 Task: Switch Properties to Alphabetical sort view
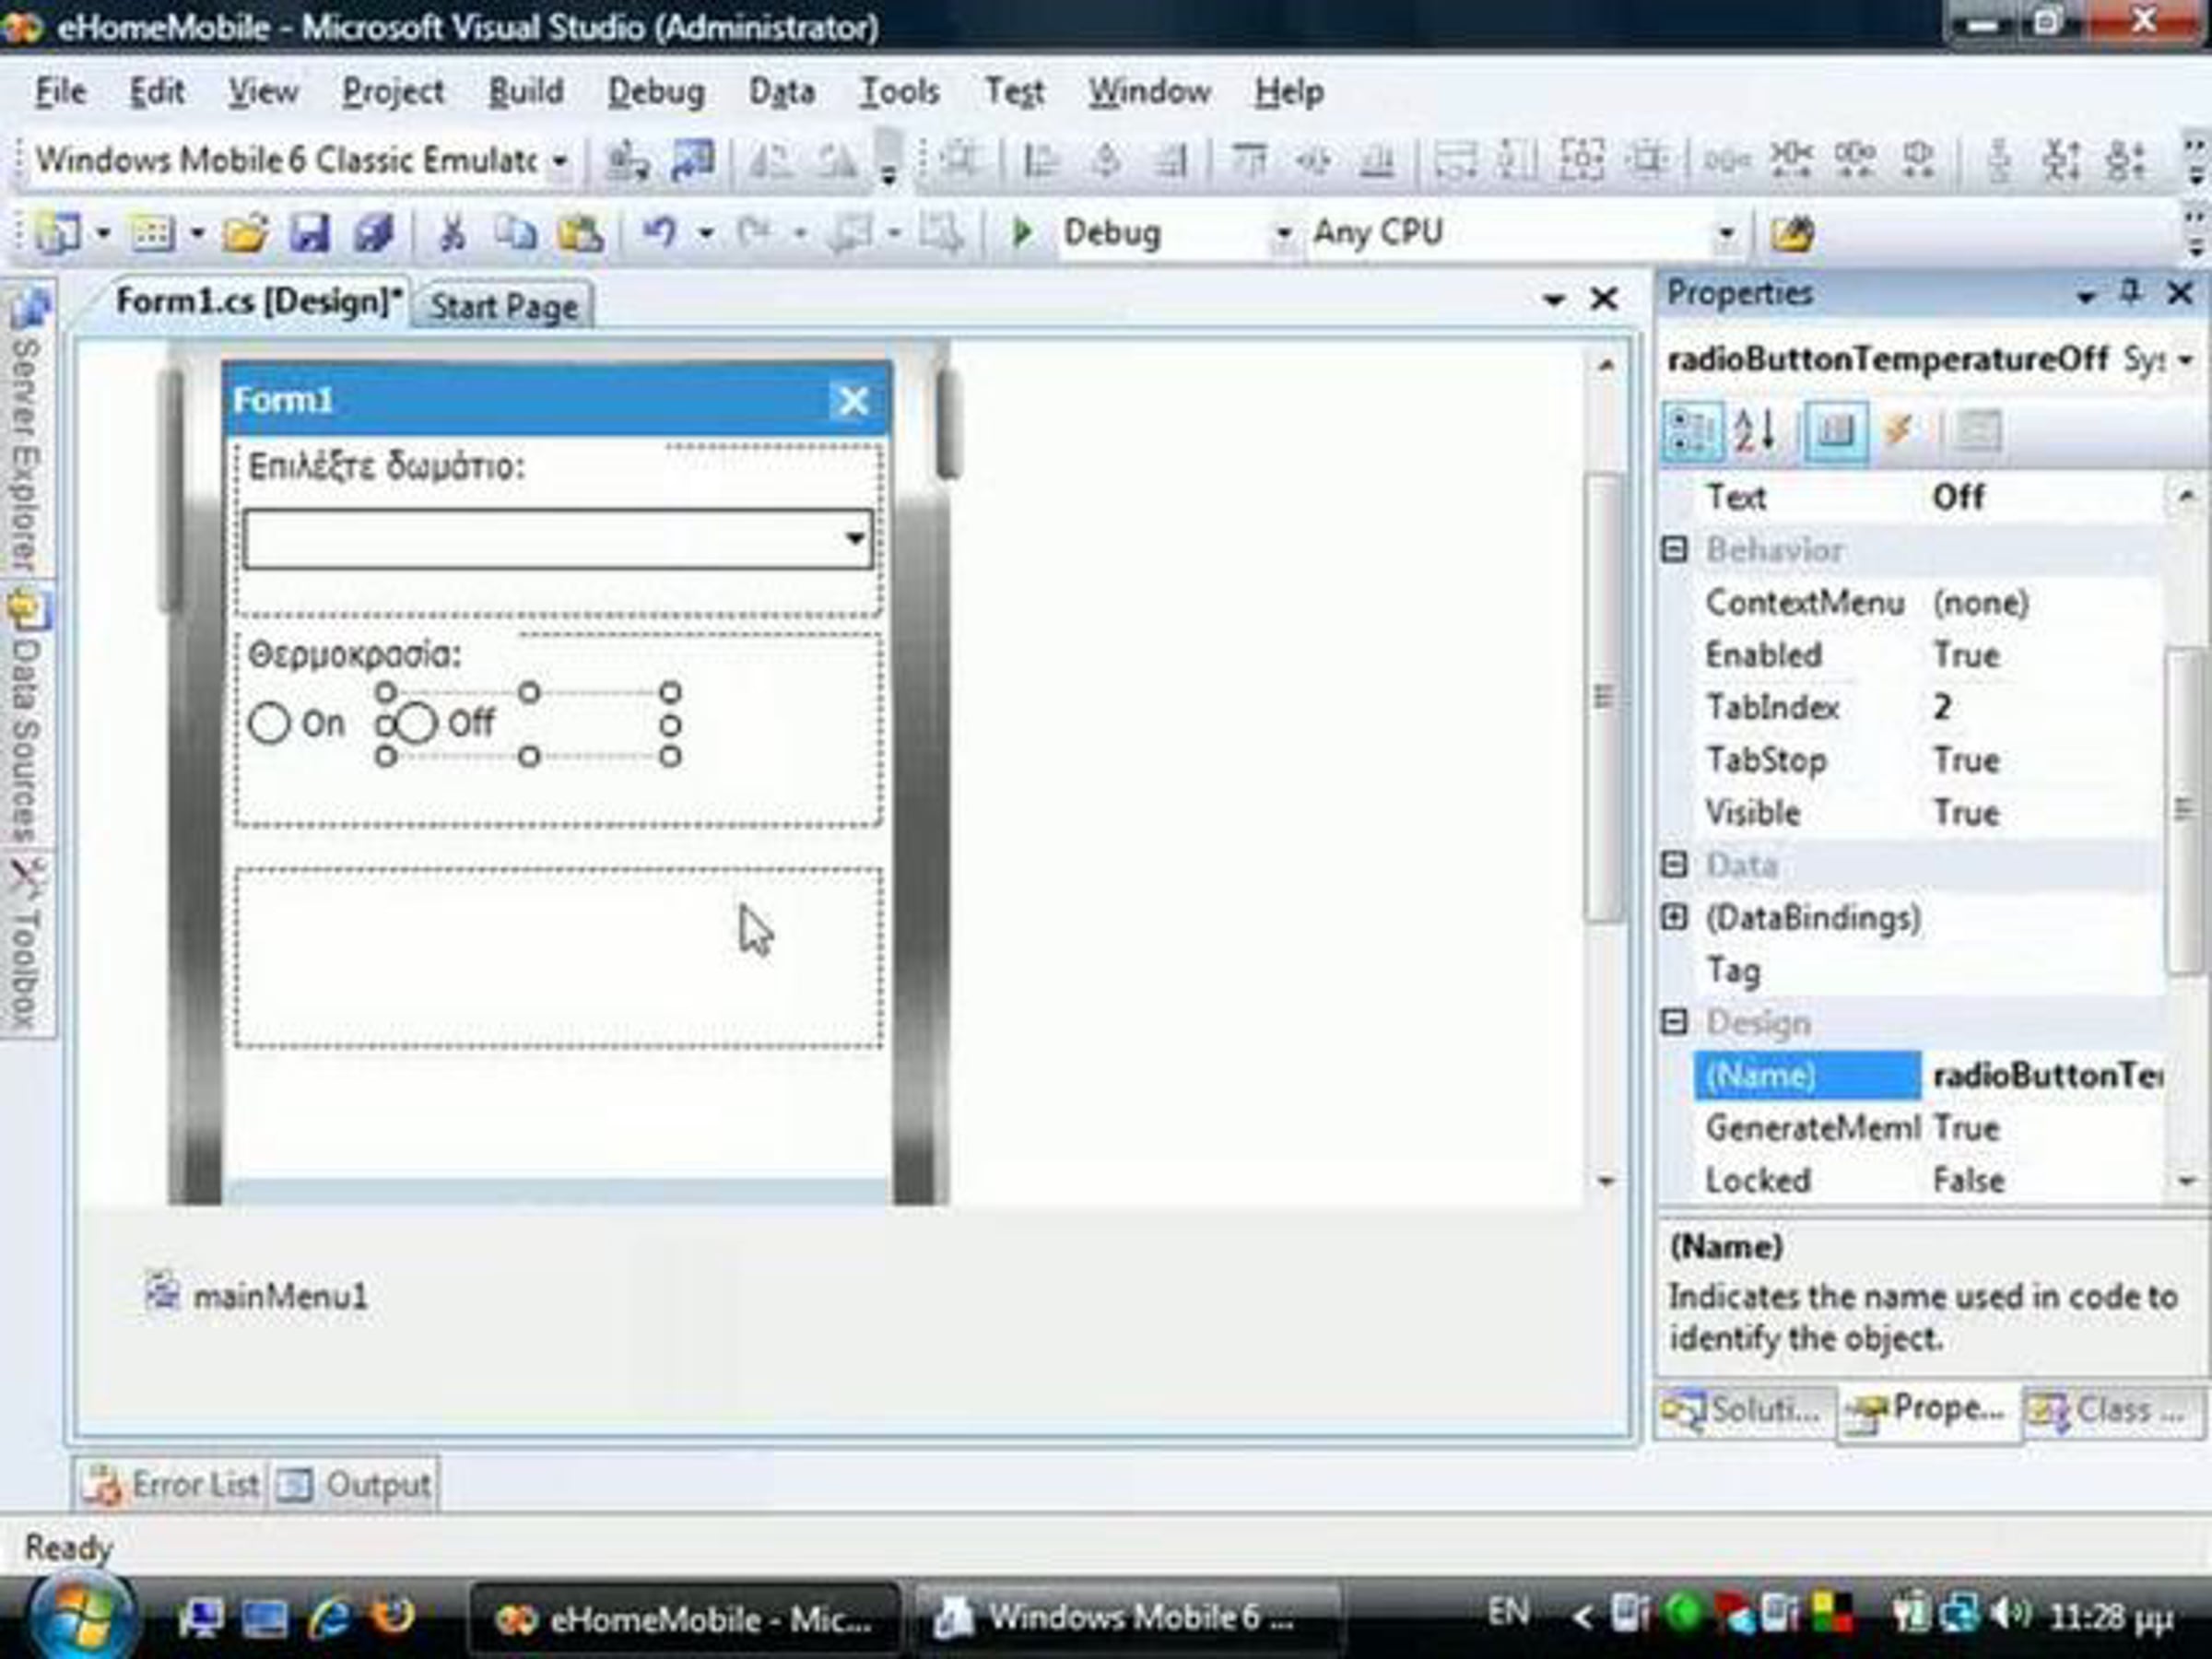tap(1755, 432)
